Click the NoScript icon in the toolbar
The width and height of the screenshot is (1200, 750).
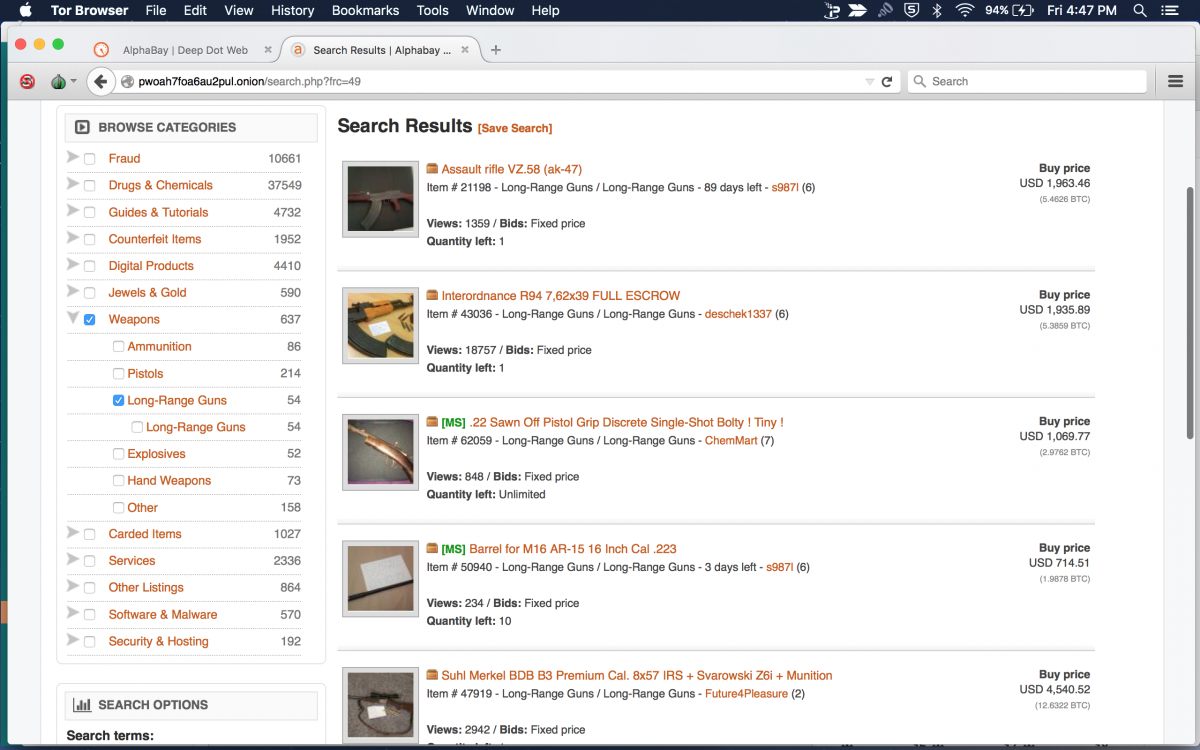pos(27,82)
